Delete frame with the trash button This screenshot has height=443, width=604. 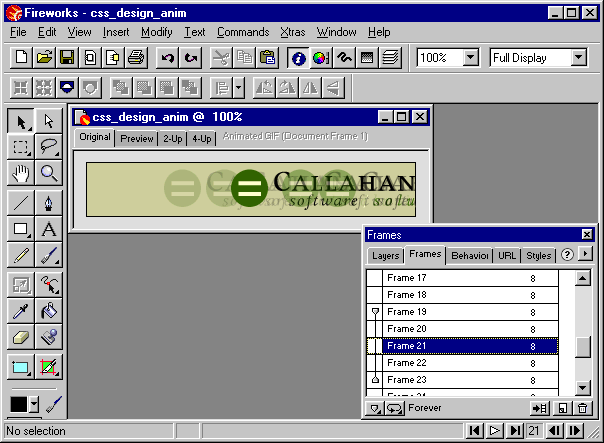pyautogui.click(x=583, y=408)
